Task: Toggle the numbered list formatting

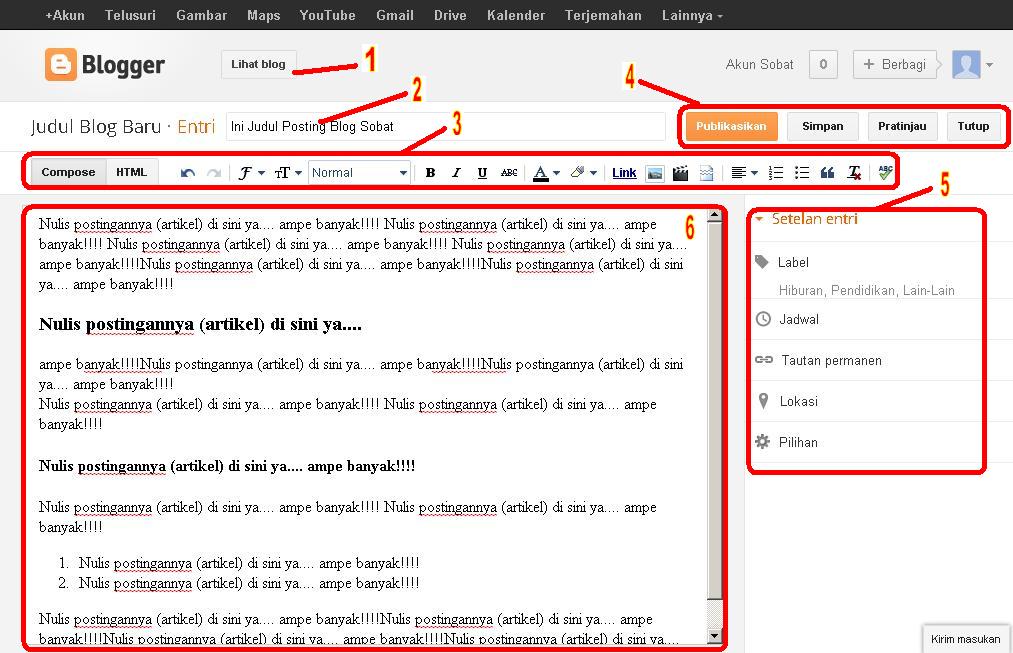Action: coord(776,172)
